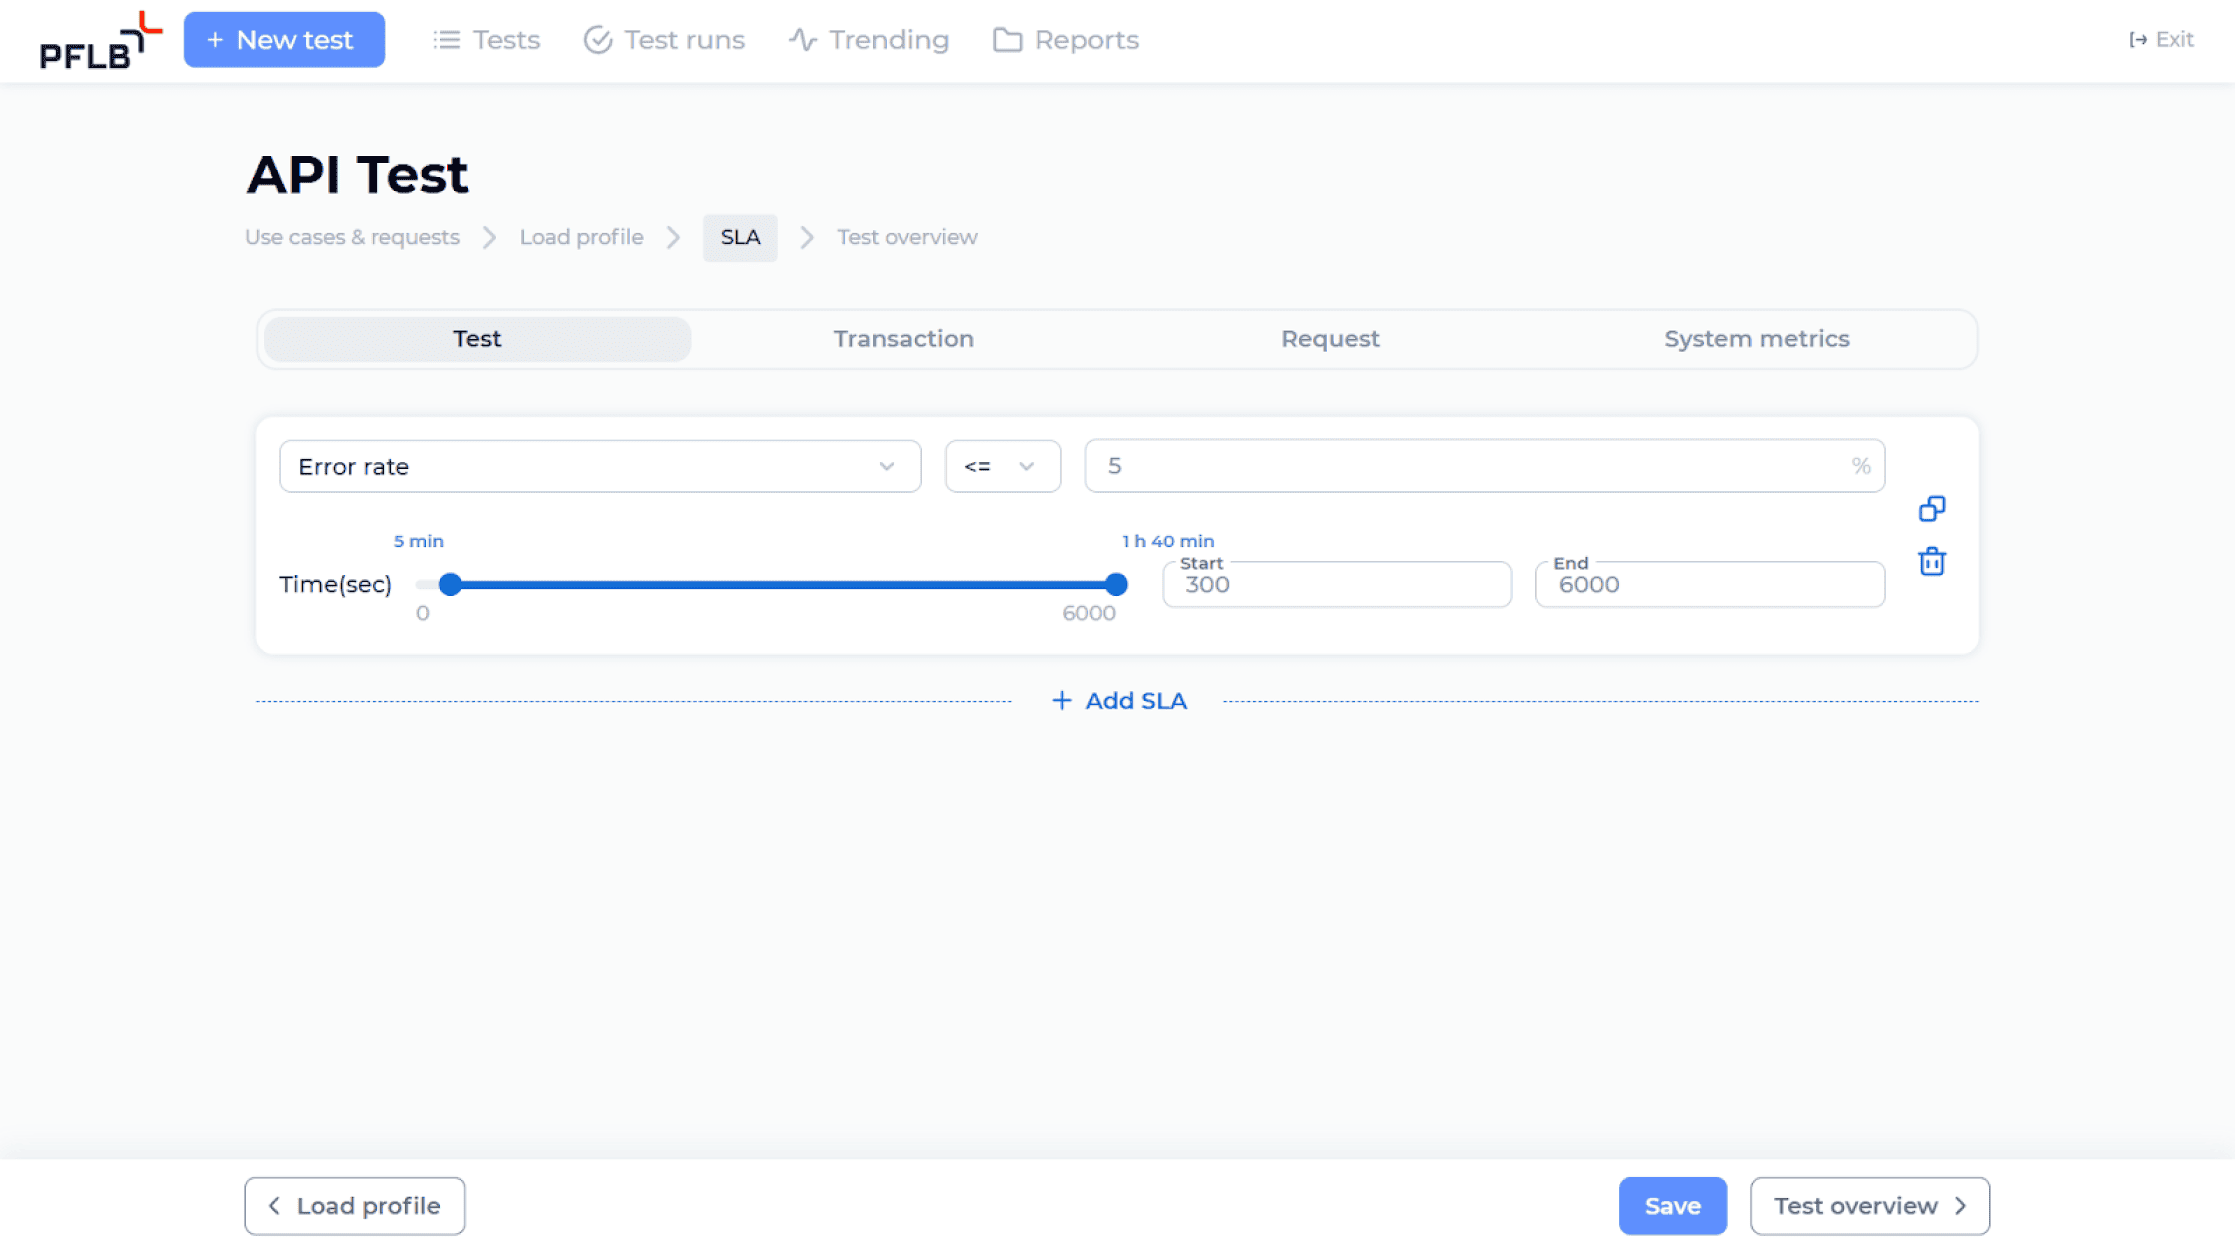Click the Tests menu icon

click(x=447, y=40)
